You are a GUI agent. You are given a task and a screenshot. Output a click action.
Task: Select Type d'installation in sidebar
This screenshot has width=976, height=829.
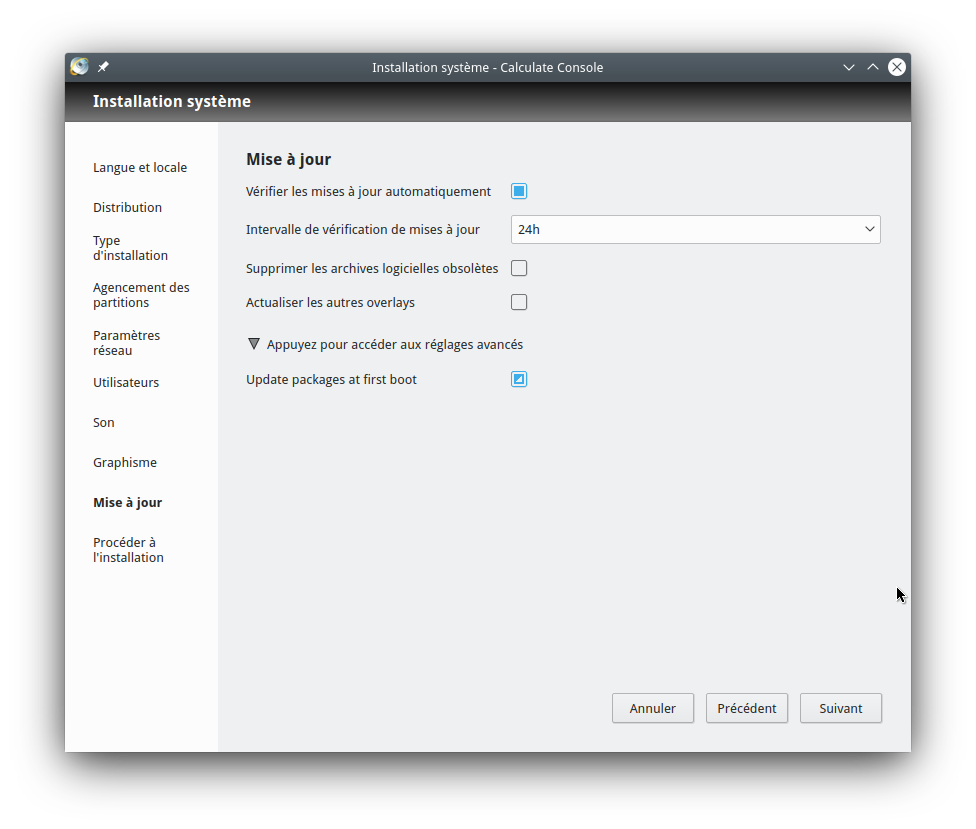130,248
